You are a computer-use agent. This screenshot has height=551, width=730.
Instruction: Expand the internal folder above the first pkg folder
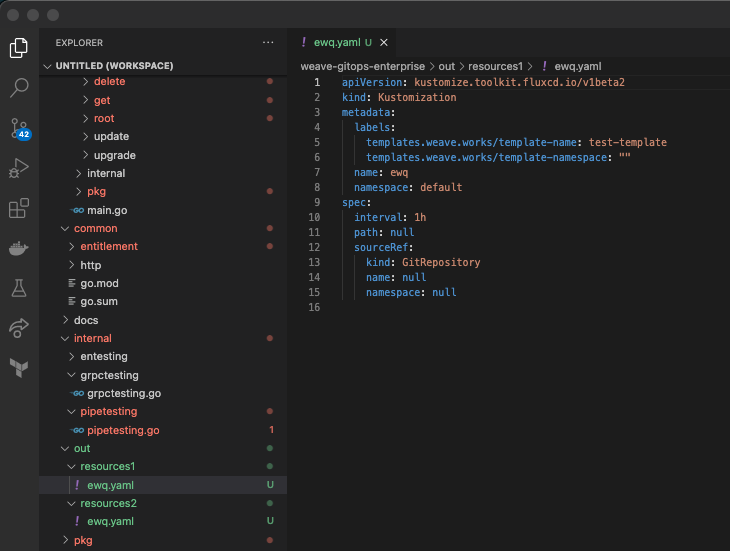click(163, 173)
